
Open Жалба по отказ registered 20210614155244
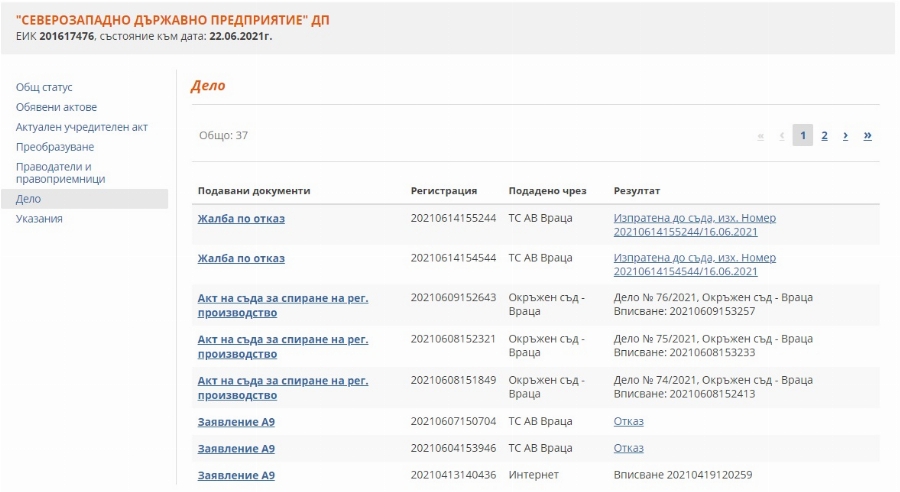pos(241,218)
